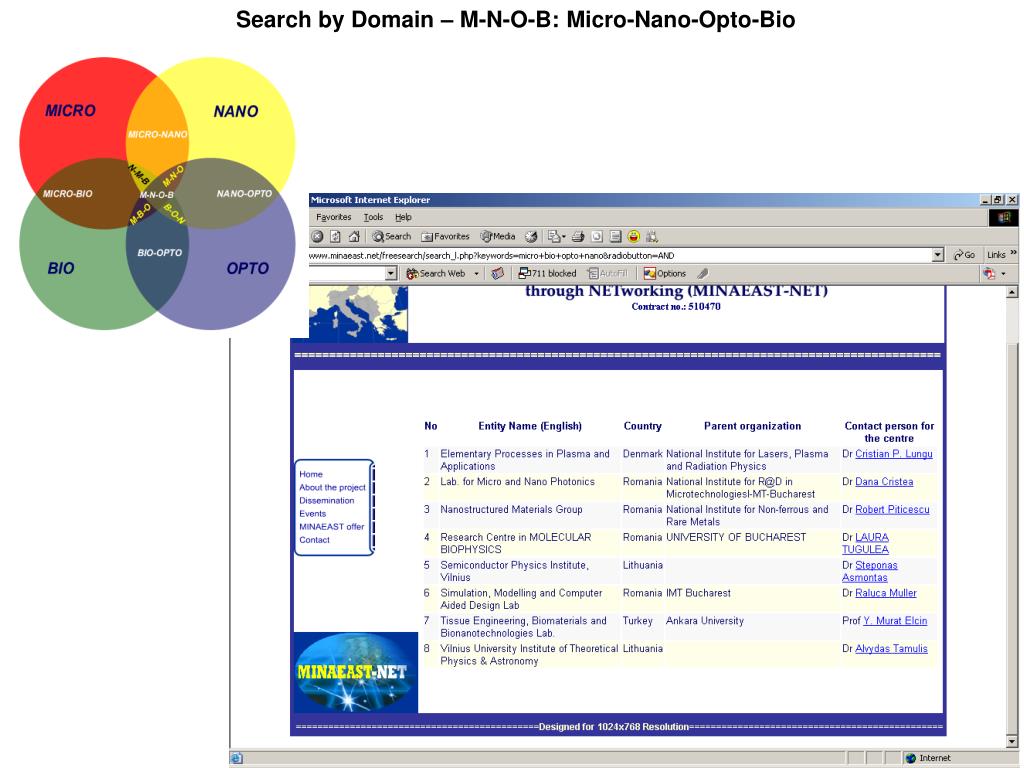
Task: Open Alvydas Tamulis contact link
Action: pos(891,648)
